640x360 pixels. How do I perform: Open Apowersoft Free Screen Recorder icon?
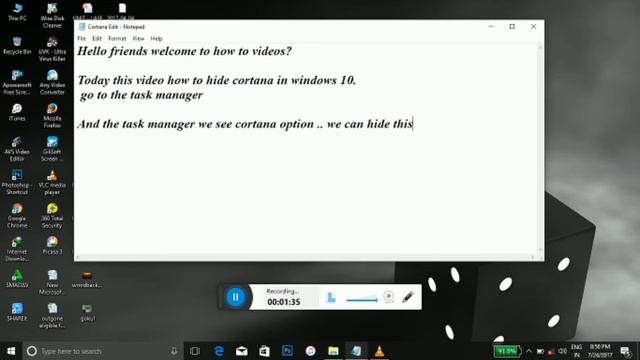(x=17, y=82)
